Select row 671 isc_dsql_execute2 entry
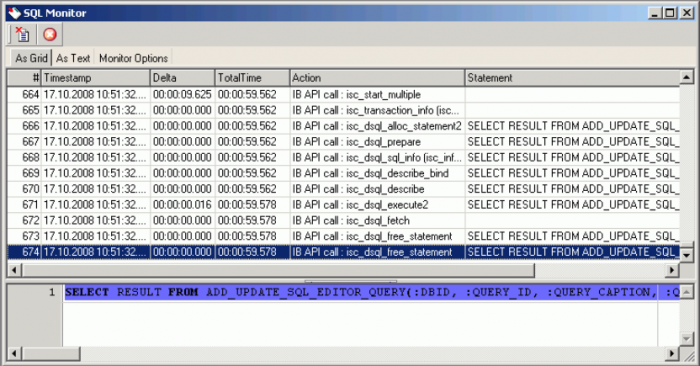Viewport: 700px width, 366px height. tap(343, 205)
